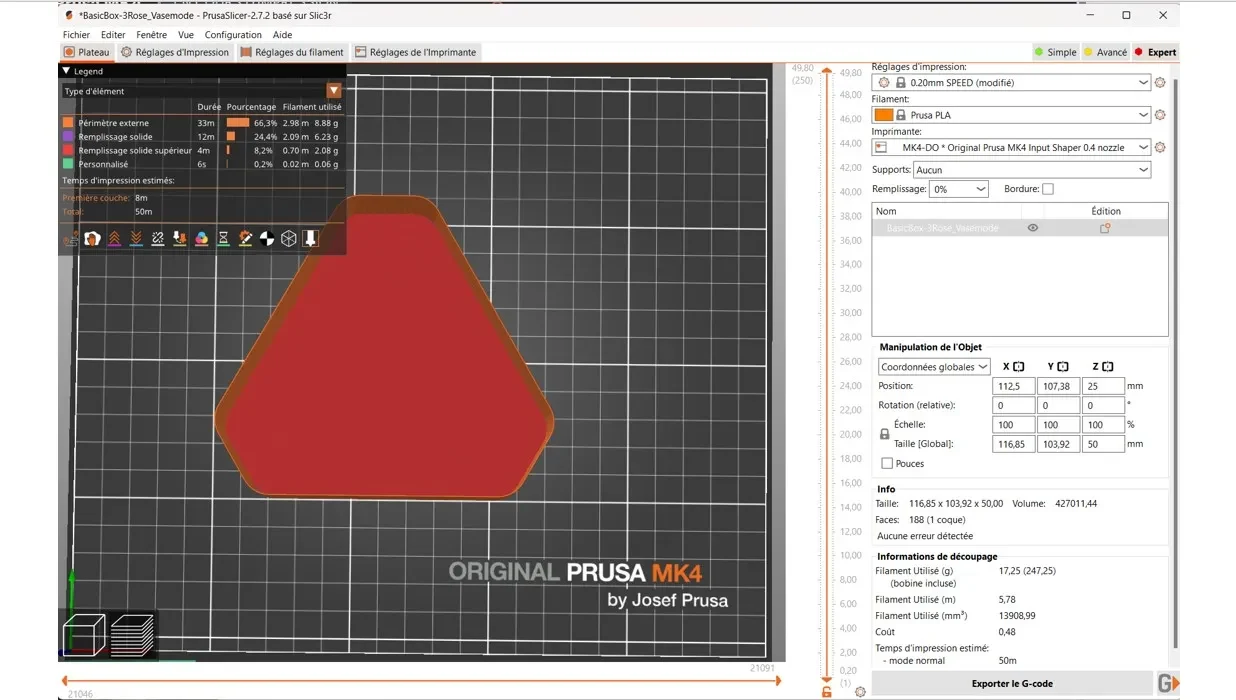This screenshot has height=700, width=1236.
Task: Open printer settings gear next to MK4-DO
Action: pos(1160,147)
